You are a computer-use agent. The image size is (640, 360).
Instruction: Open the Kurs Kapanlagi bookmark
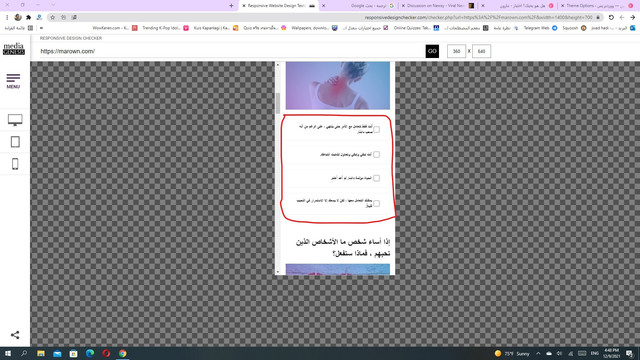[216, 28]
